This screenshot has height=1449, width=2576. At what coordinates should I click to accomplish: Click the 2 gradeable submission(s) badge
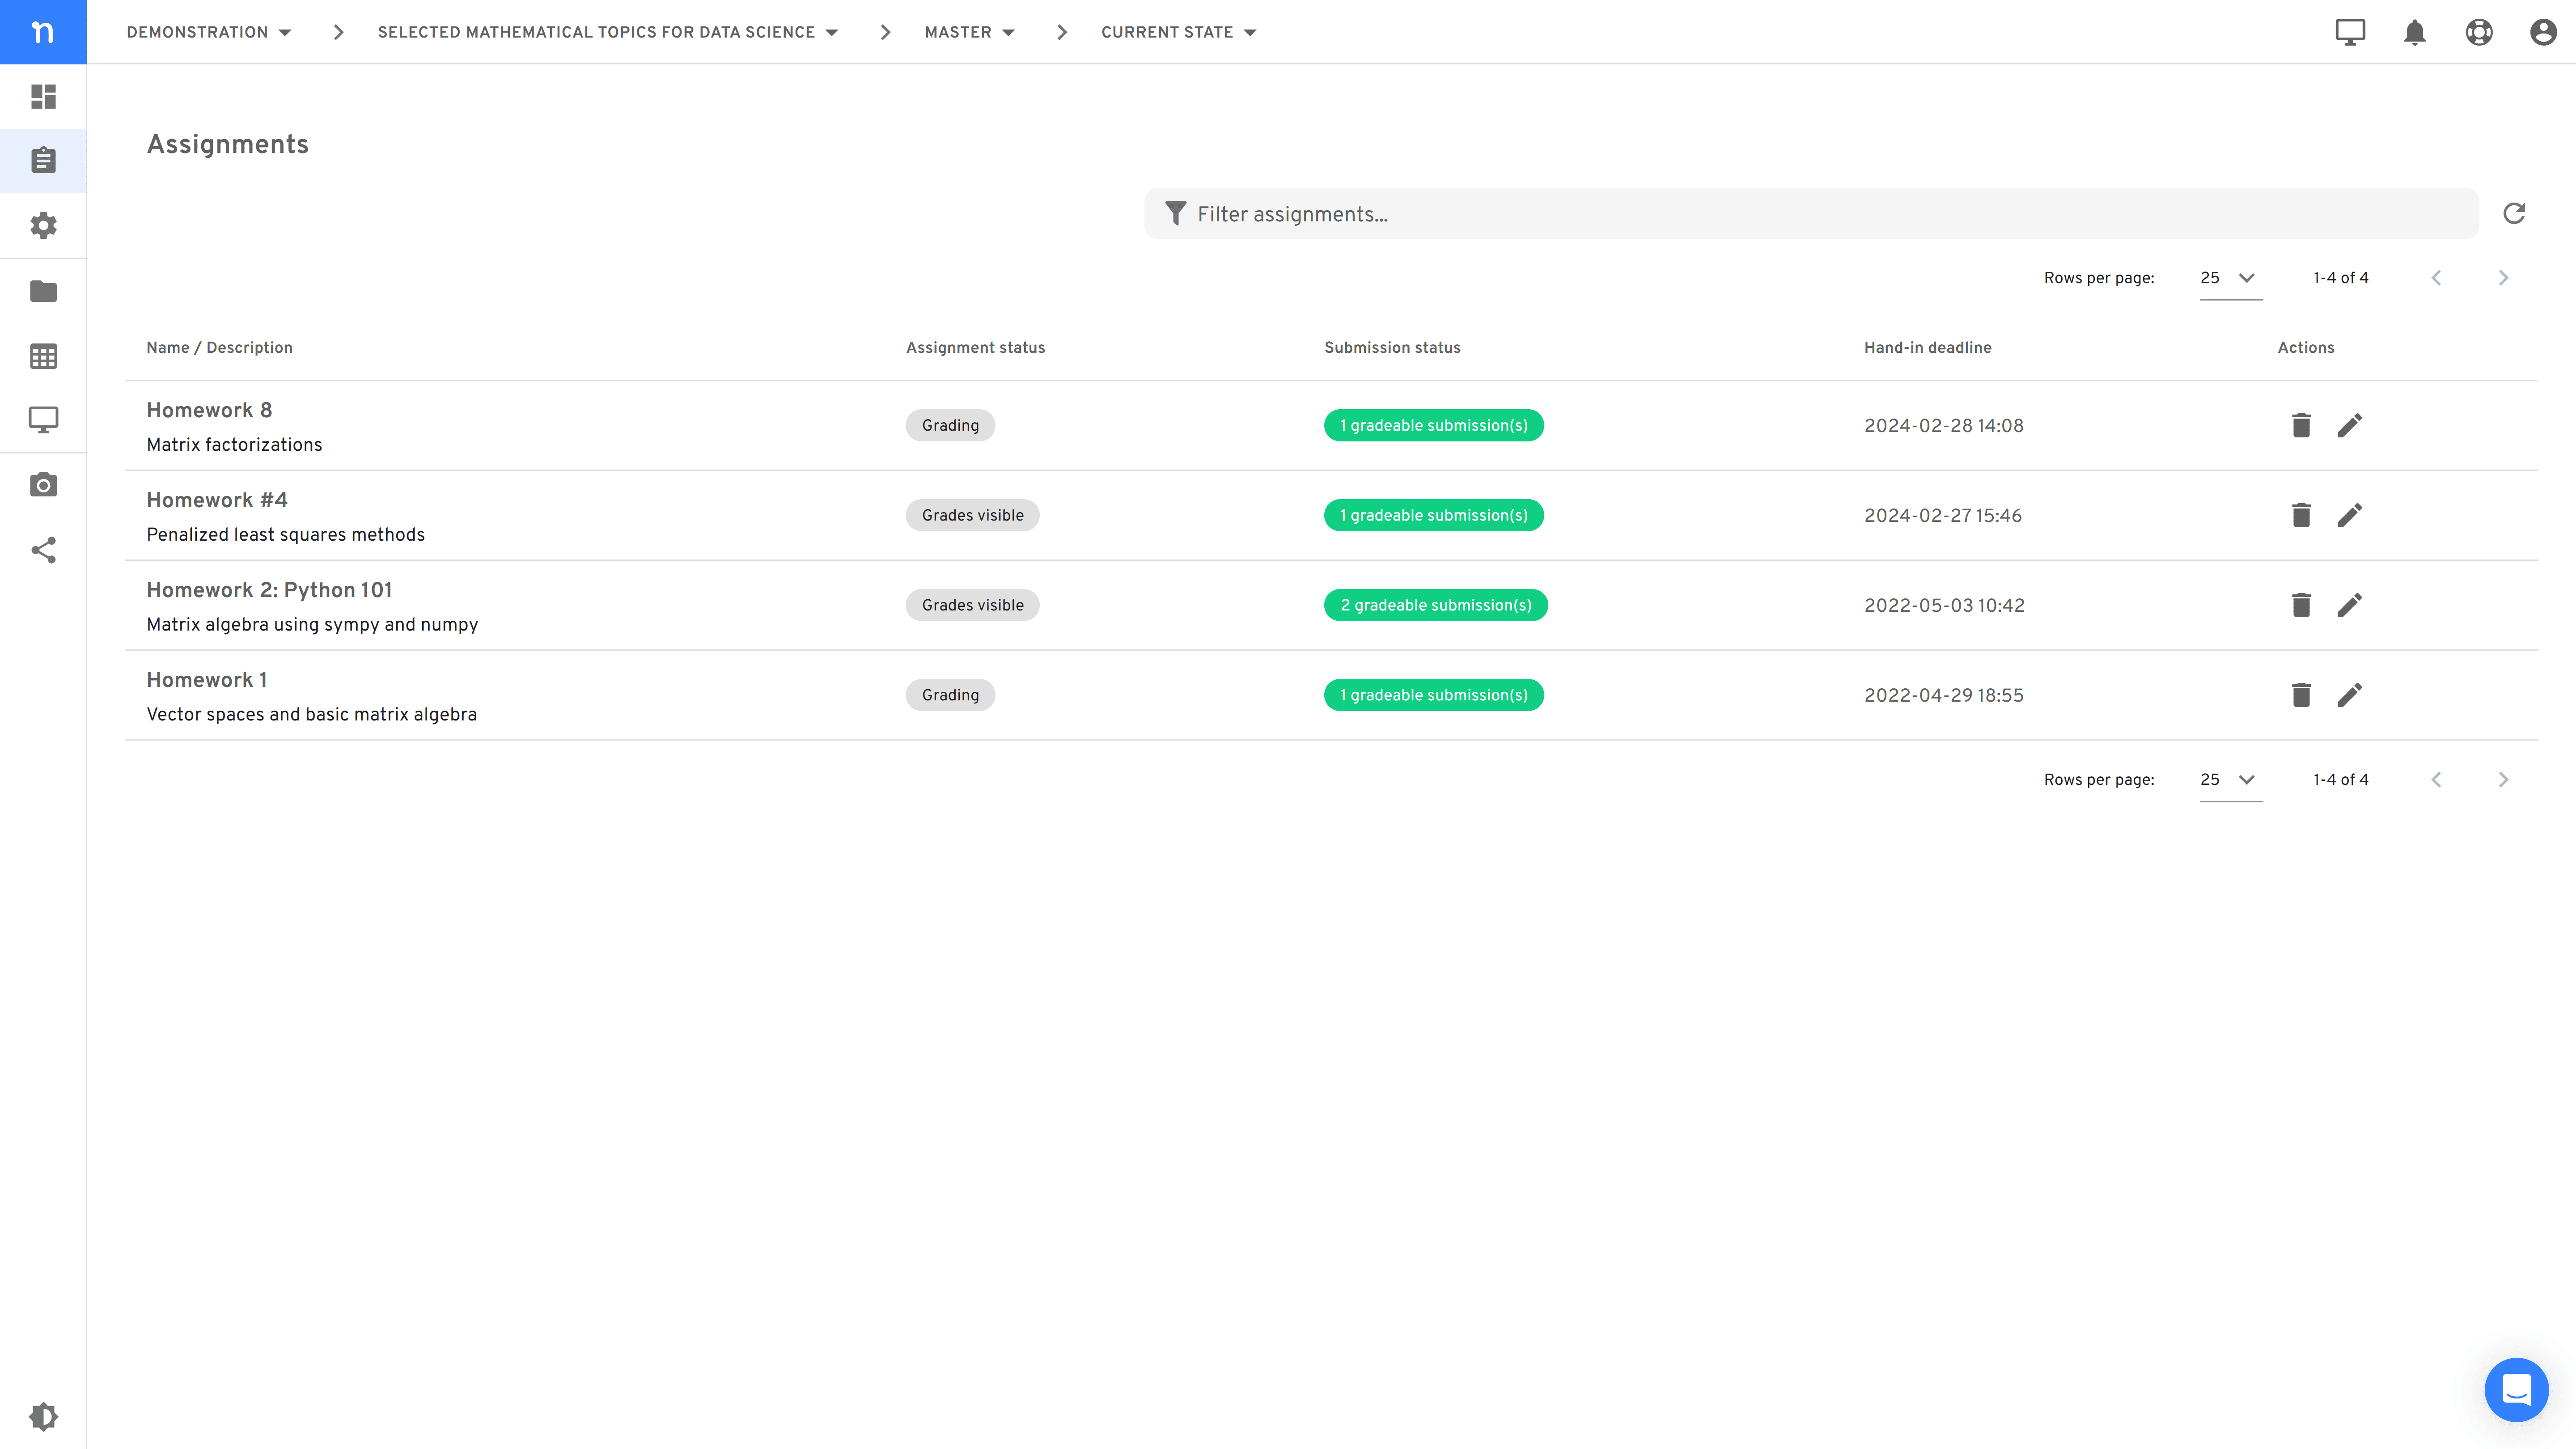pyautogui.click(x=1435, y=605)
